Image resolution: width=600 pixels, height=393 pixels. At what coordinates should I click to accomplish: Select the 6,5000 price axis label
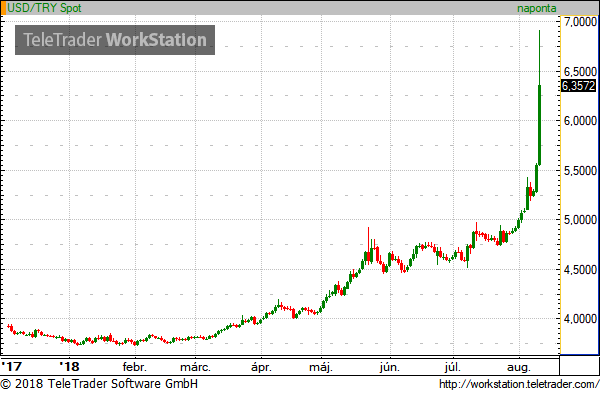pos(580,72)
